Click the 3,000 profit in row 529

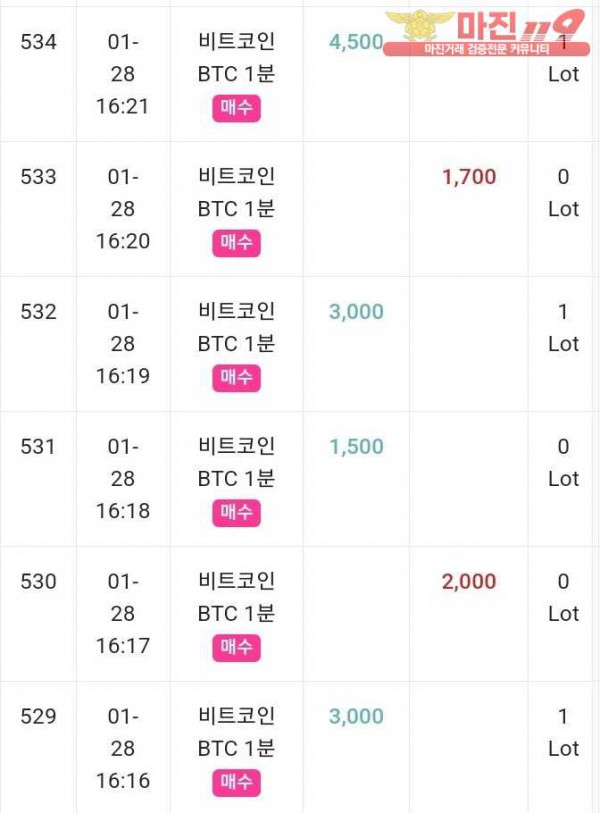pyautogui.click(x=356, y=717)
